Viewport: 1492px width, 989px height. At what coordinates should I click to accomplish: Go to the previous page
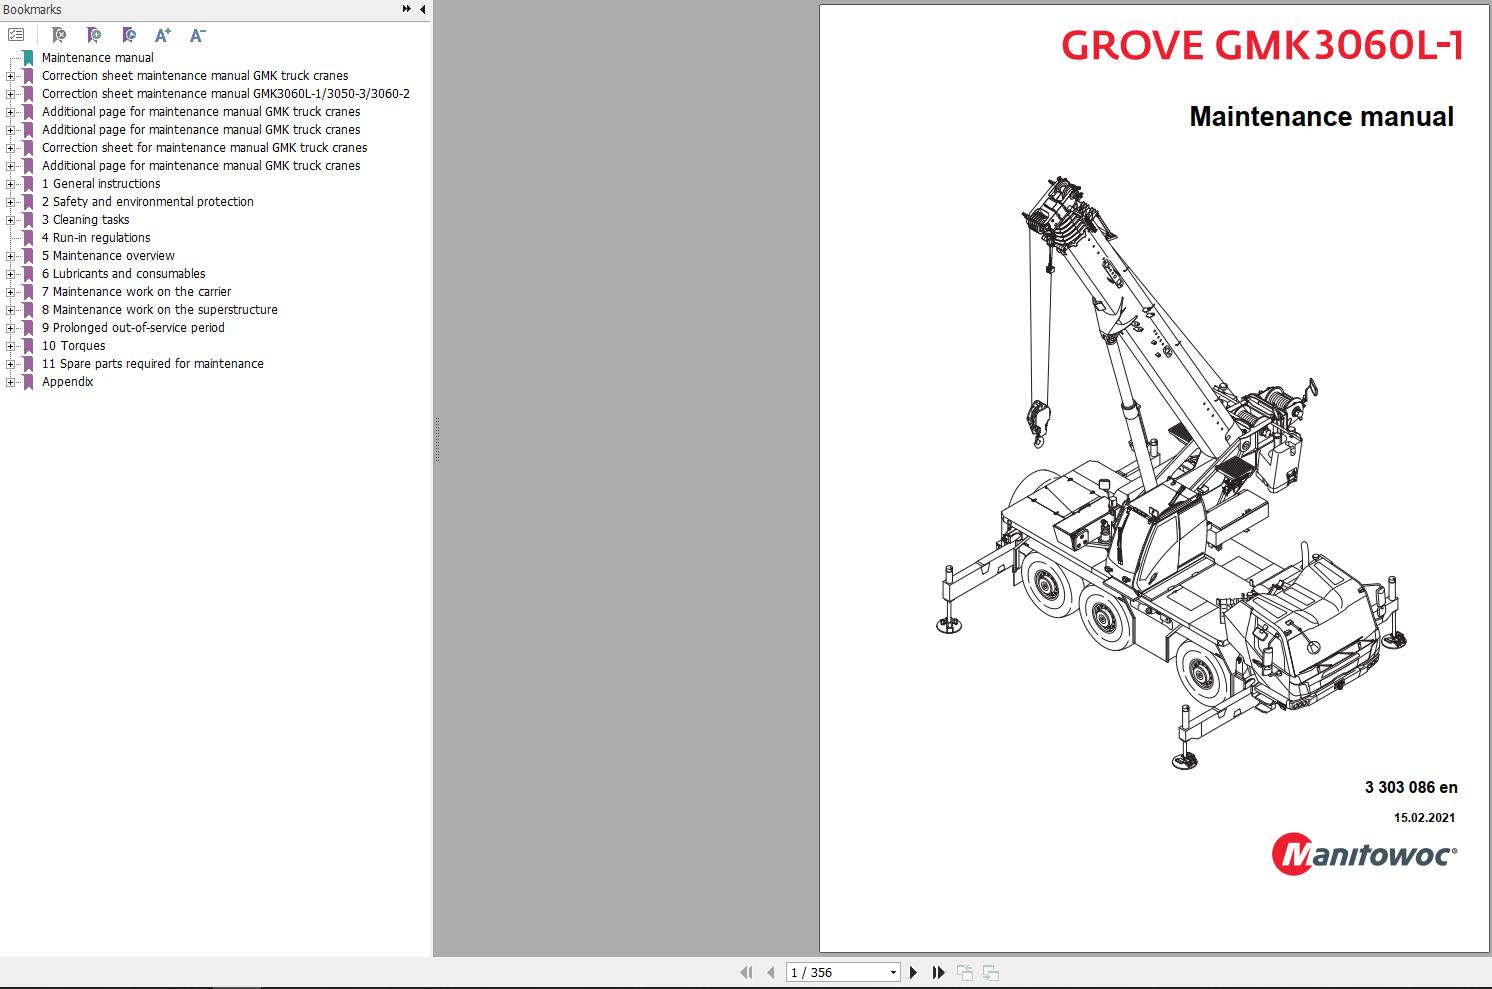[770, 972]
